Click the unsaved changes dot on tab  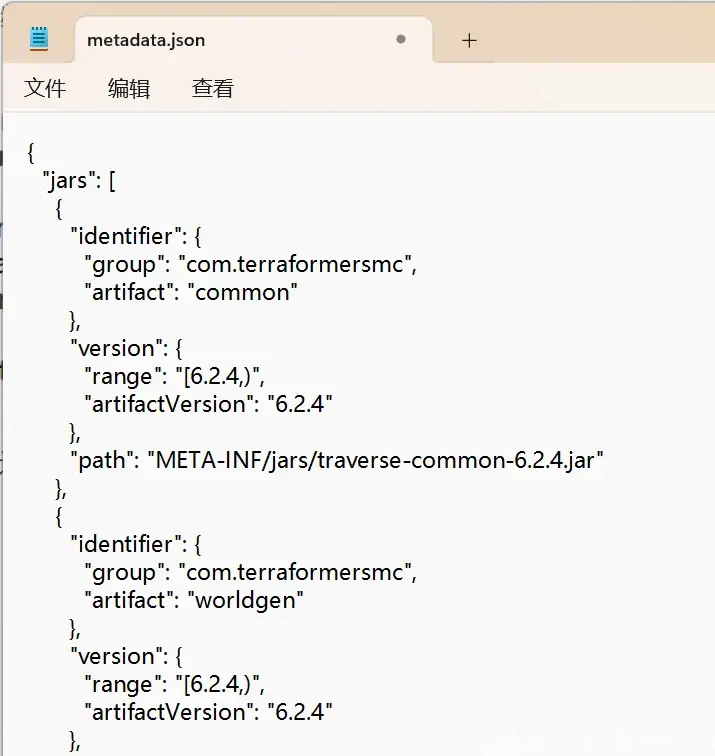(401, 40)
